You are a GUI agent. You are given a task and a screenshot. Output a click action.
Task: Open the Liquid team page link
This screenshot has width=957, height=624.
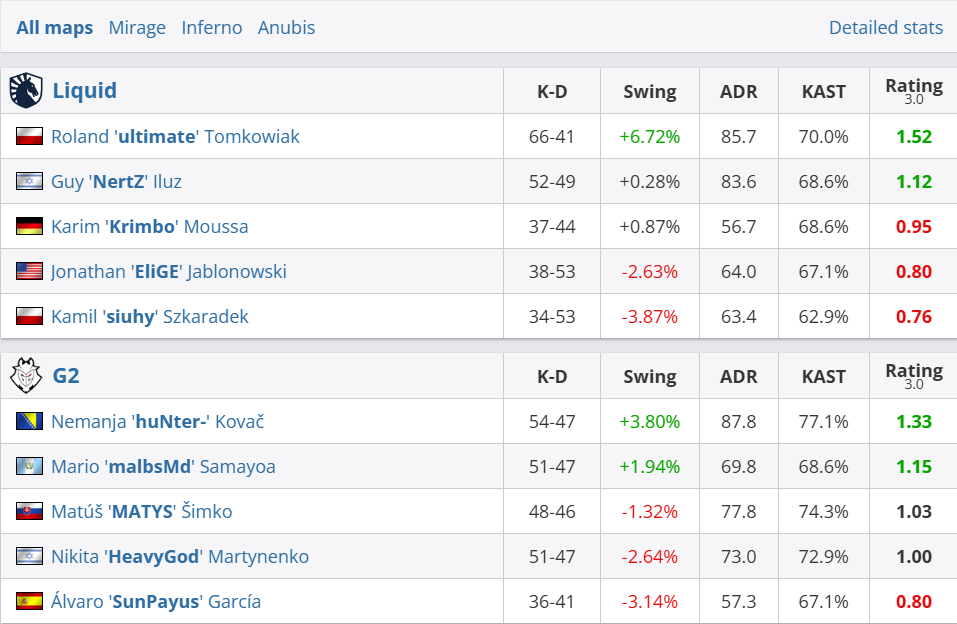85,91
